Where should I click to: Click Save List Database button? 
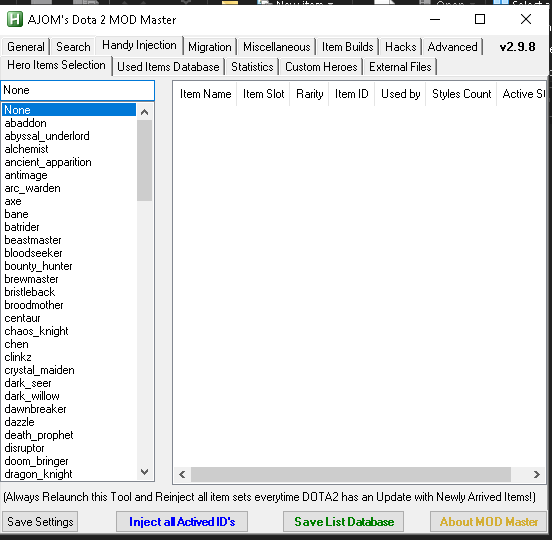pos(344,521)
